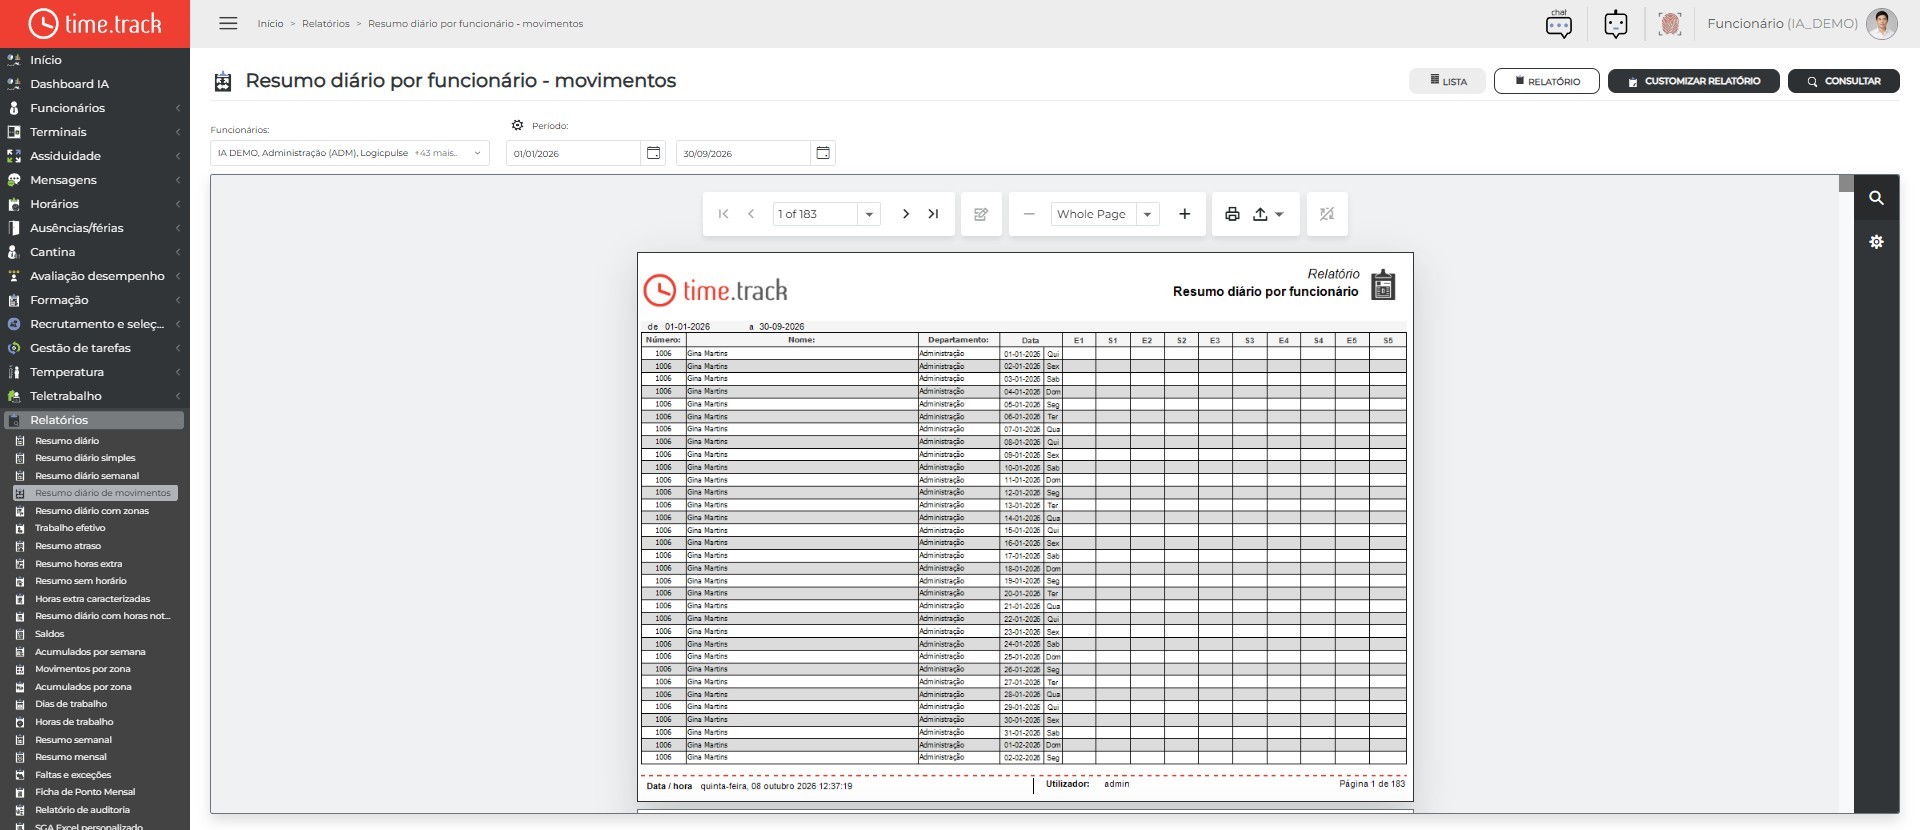Jump to the last report page
1920x830 pixels.
(933, 214)
